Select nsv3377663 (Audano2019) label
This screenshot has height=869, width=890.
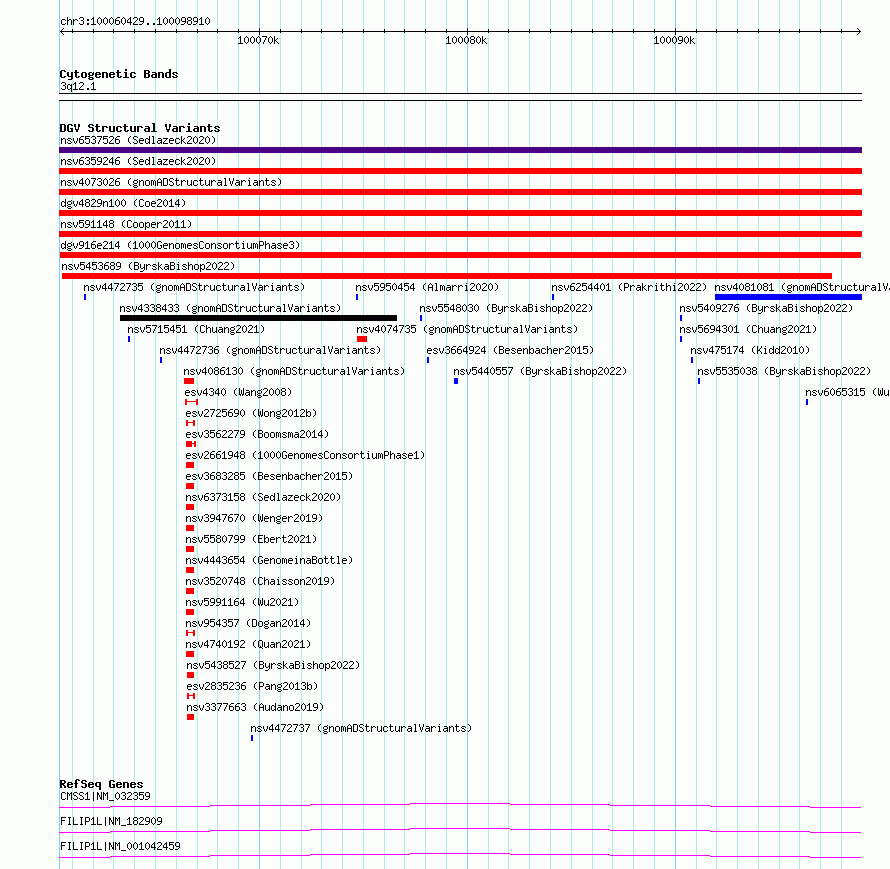255,707
